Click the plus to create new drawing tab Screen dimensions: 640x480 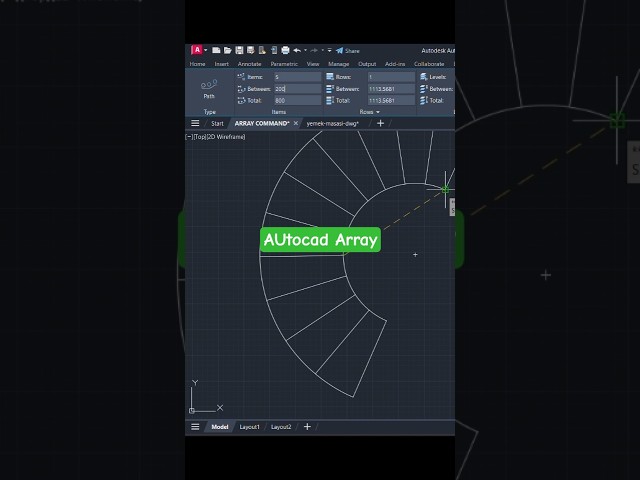point(380,123)
